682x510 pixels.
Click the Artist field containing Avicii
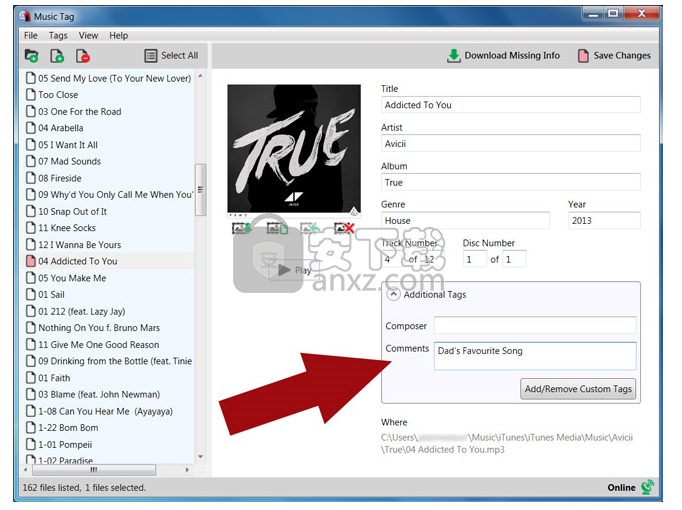(511, 143)
